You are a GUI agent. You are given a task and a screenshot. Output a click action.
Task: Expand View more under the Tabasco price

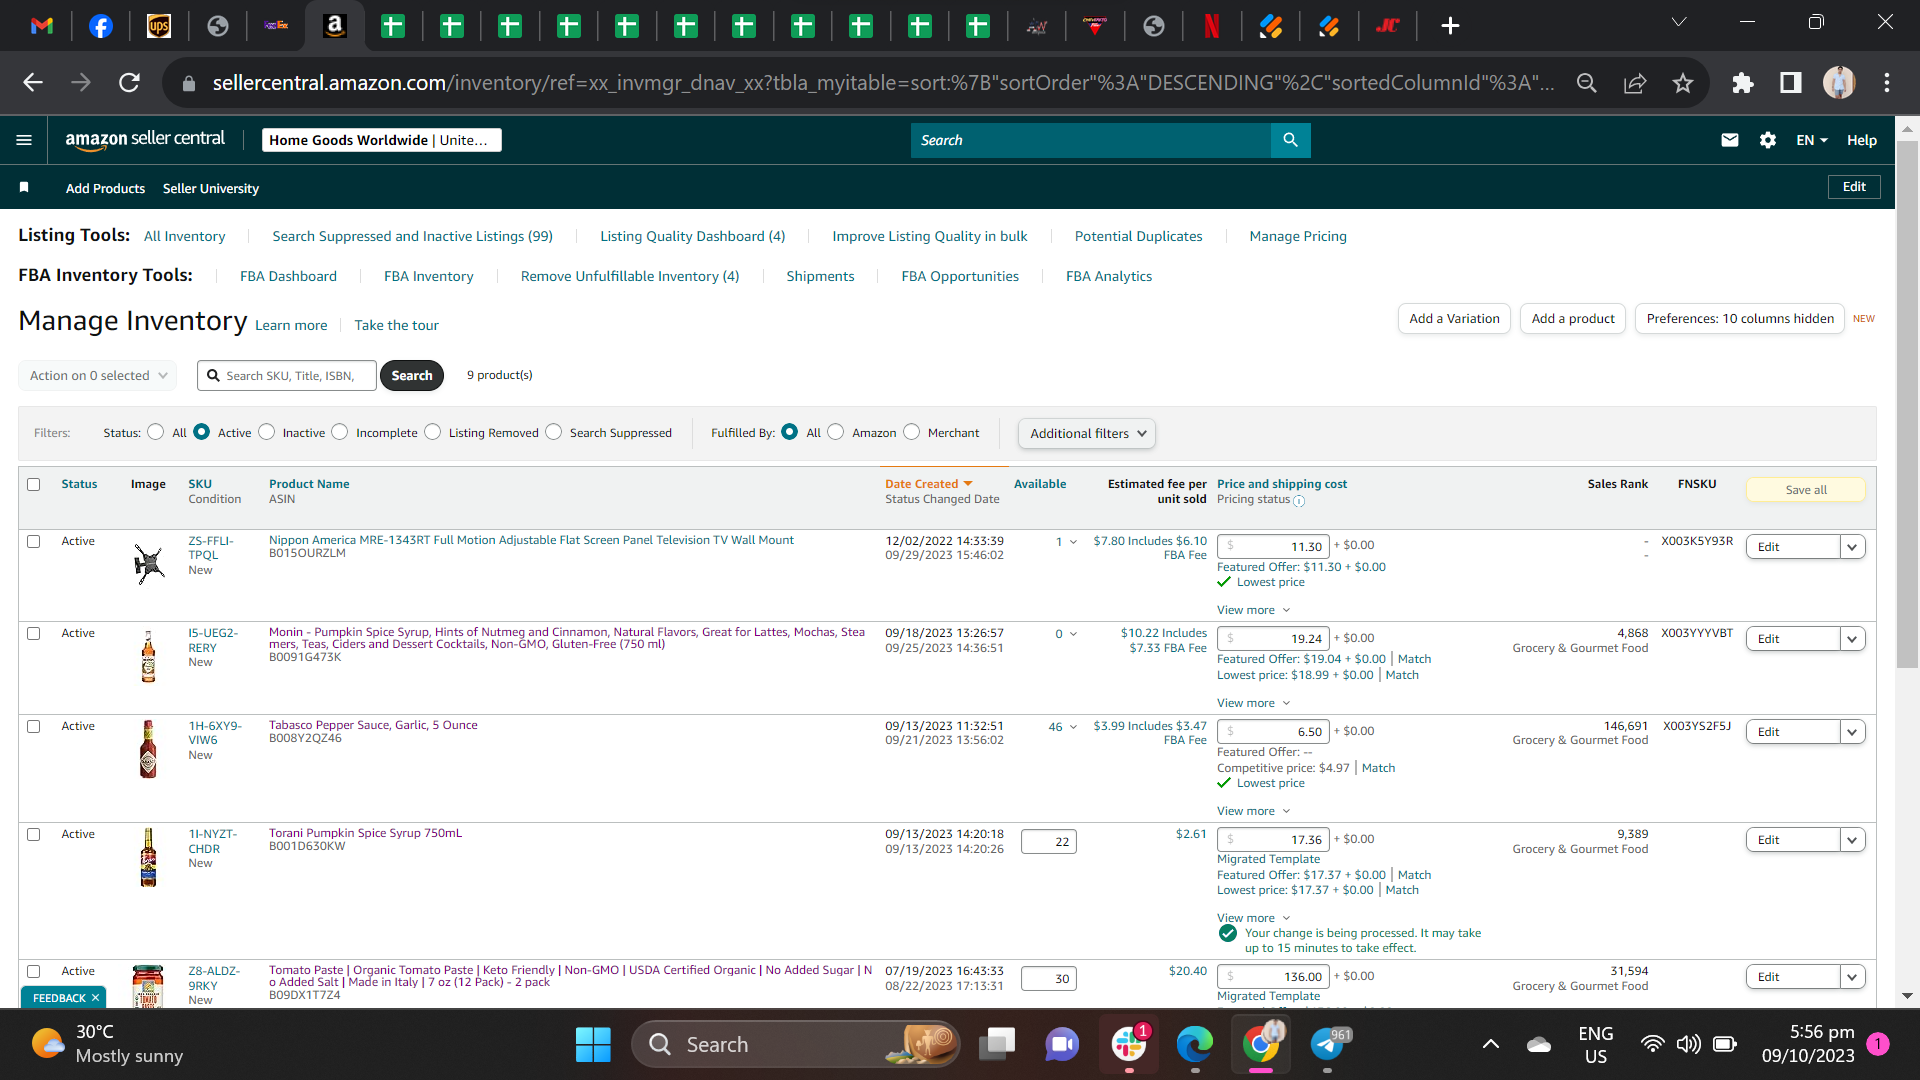click(x=1253, y=811)
